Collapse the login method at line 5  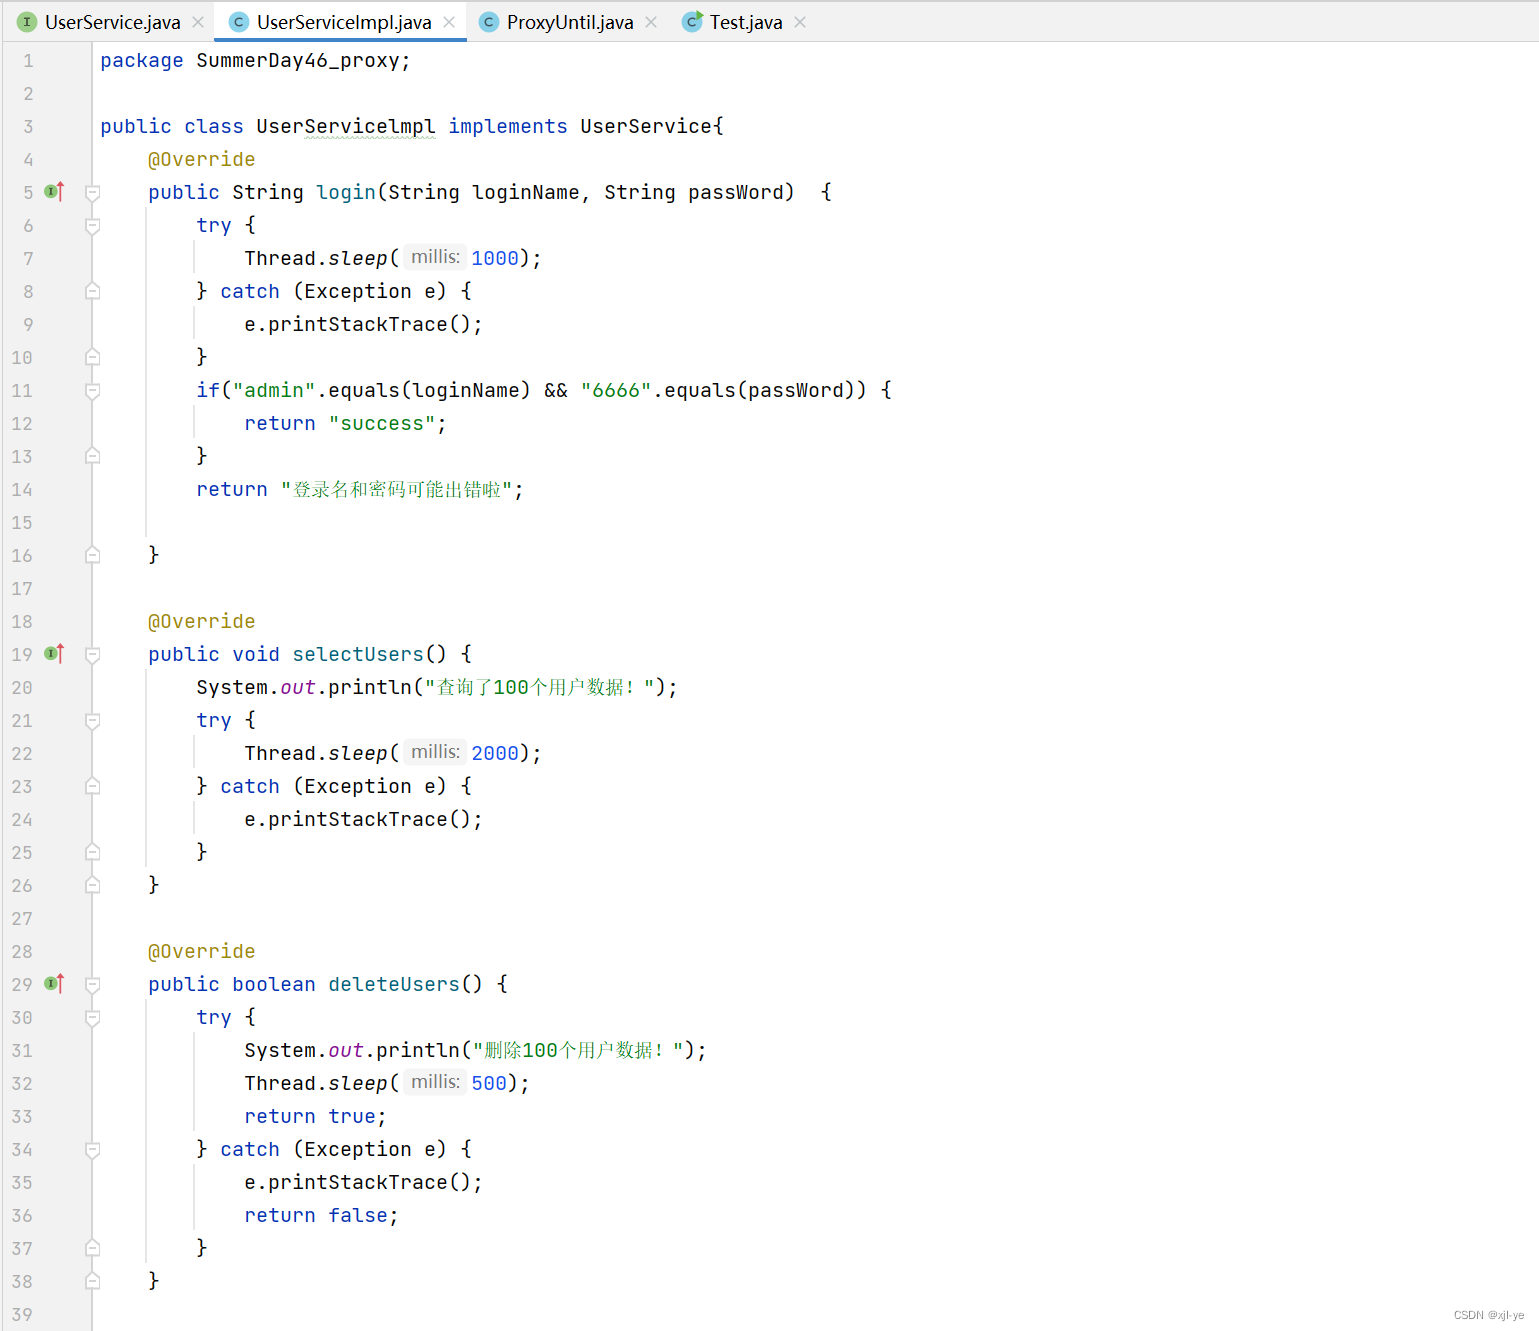(92, 192)
